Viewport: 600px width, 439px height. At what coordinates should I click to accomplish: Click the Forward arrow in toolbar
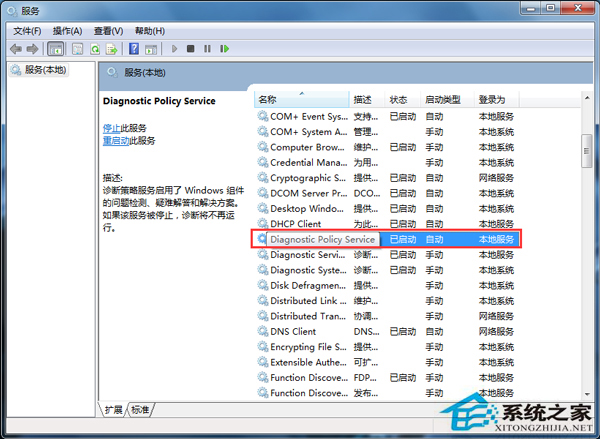[33, 49]
